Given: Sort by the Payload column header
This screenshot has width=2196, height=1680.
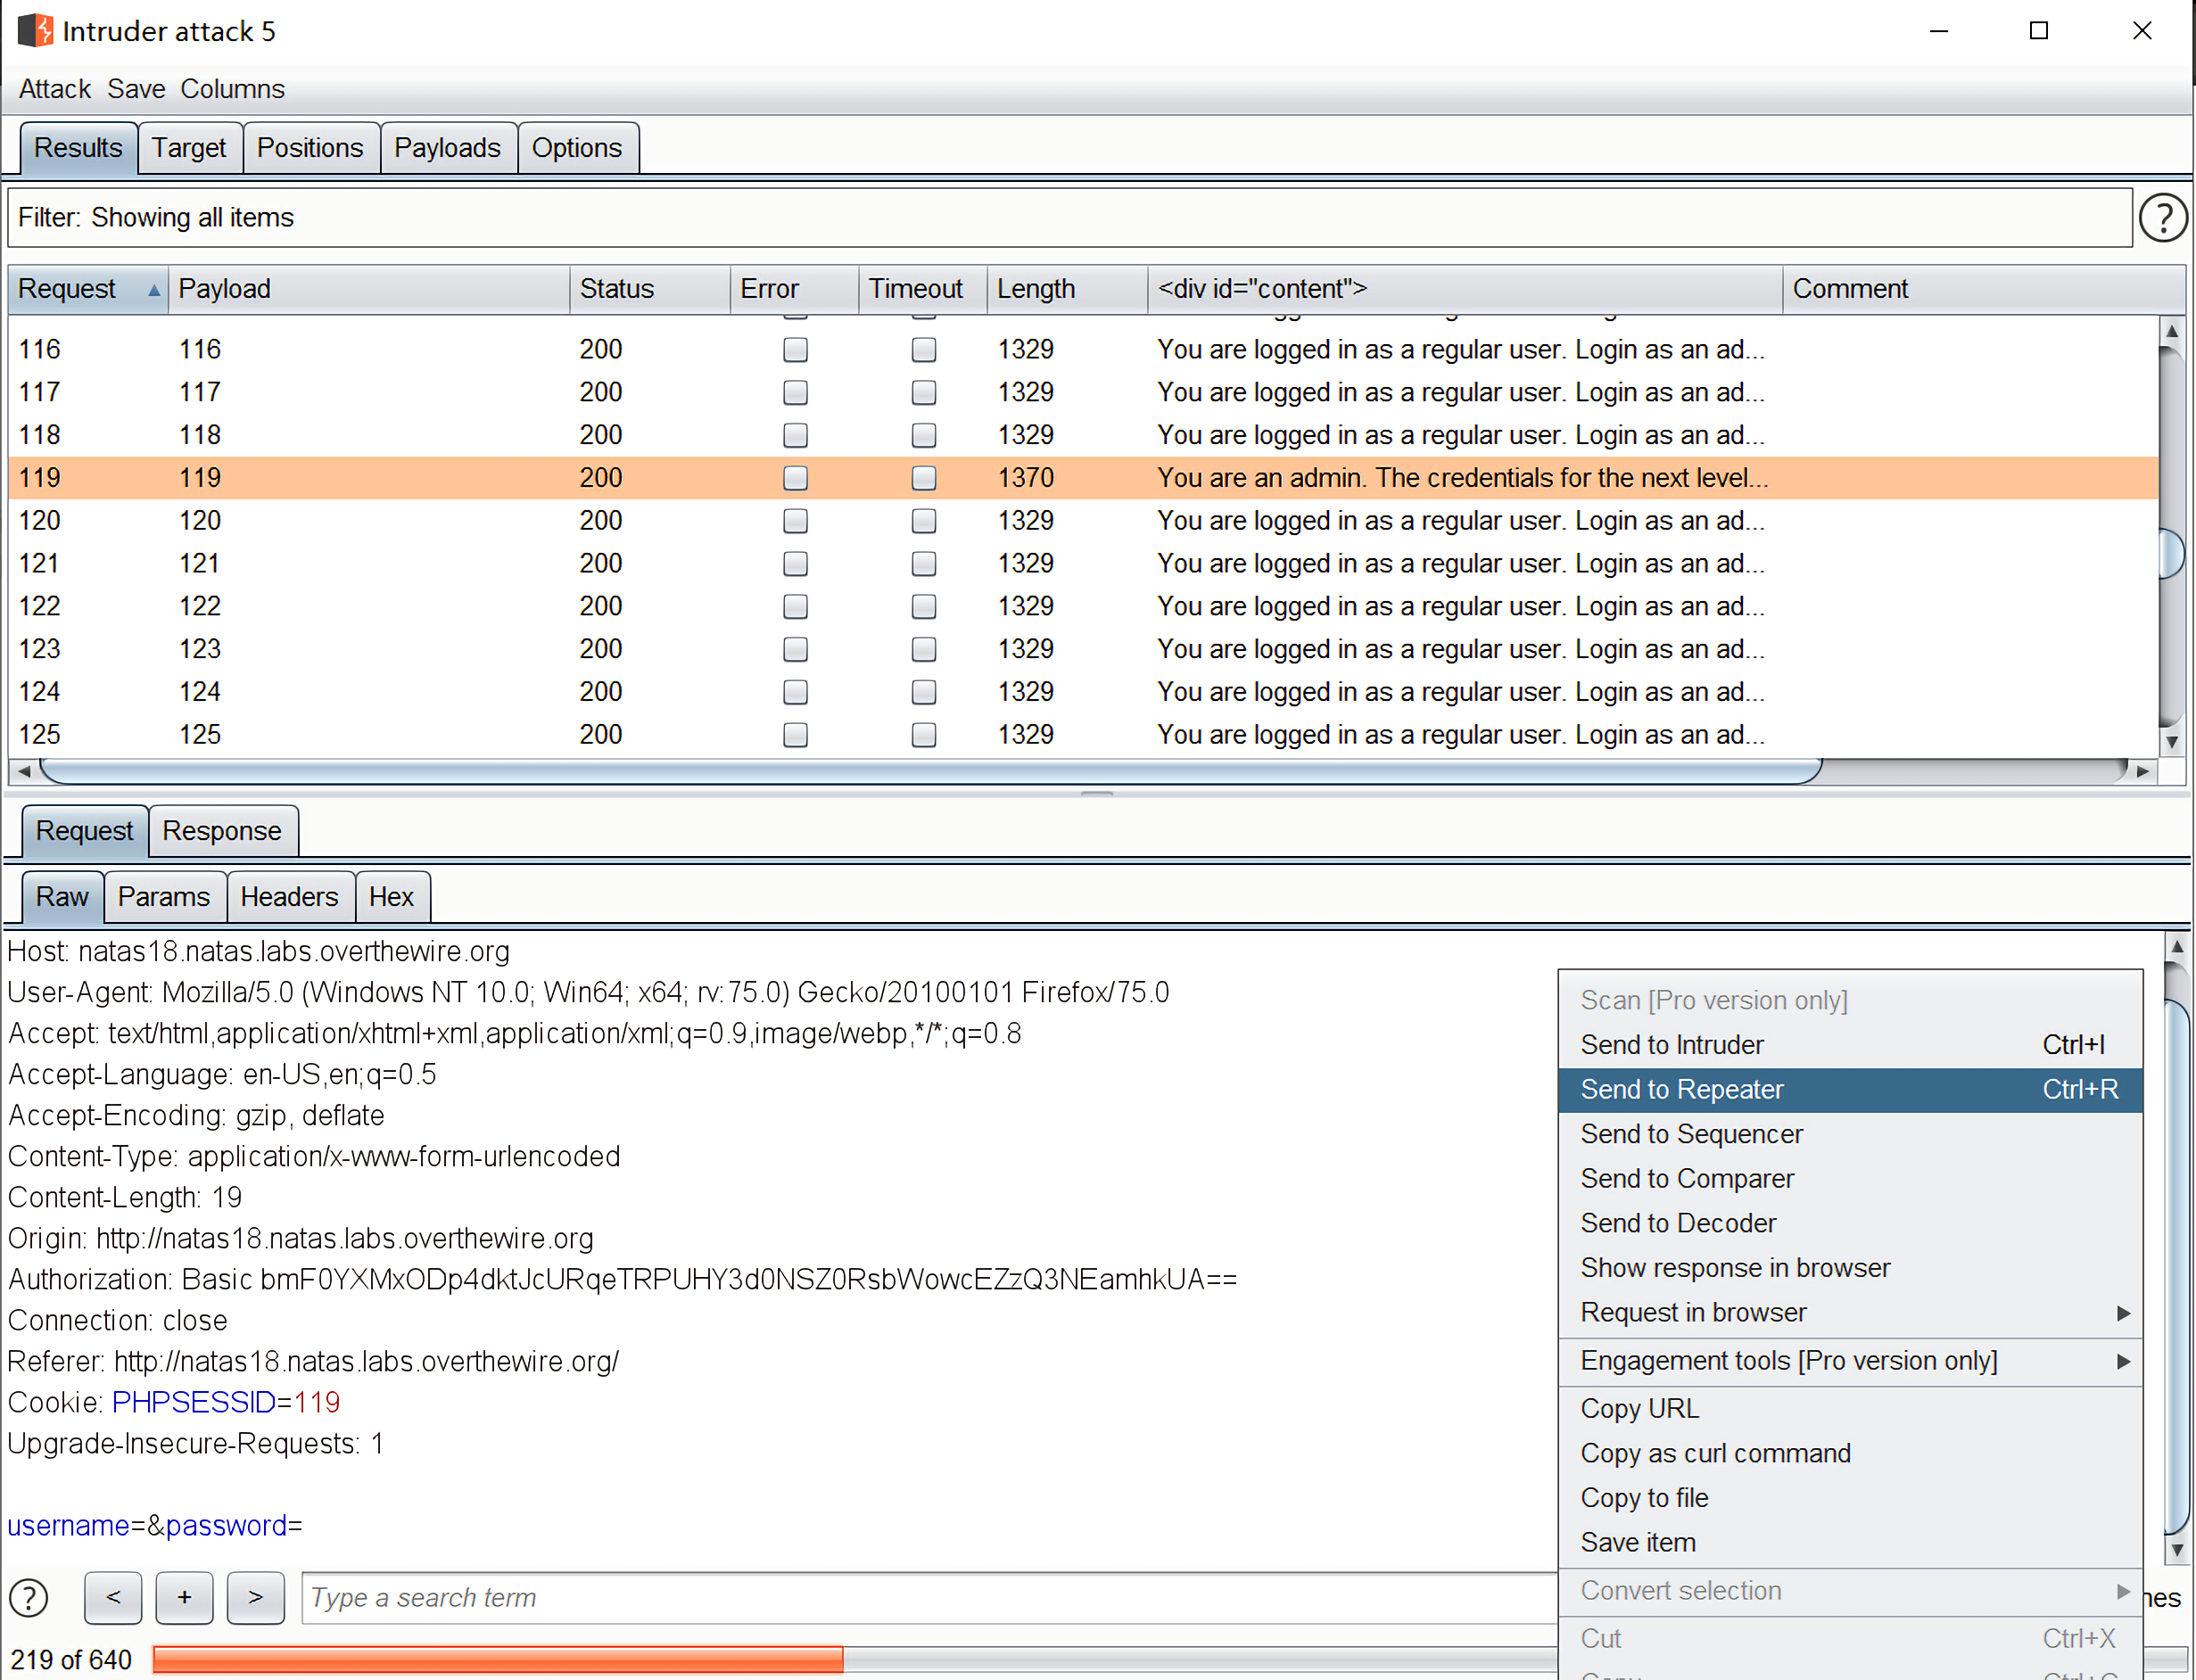Looking at the screenshot, I should pos(369,289).
